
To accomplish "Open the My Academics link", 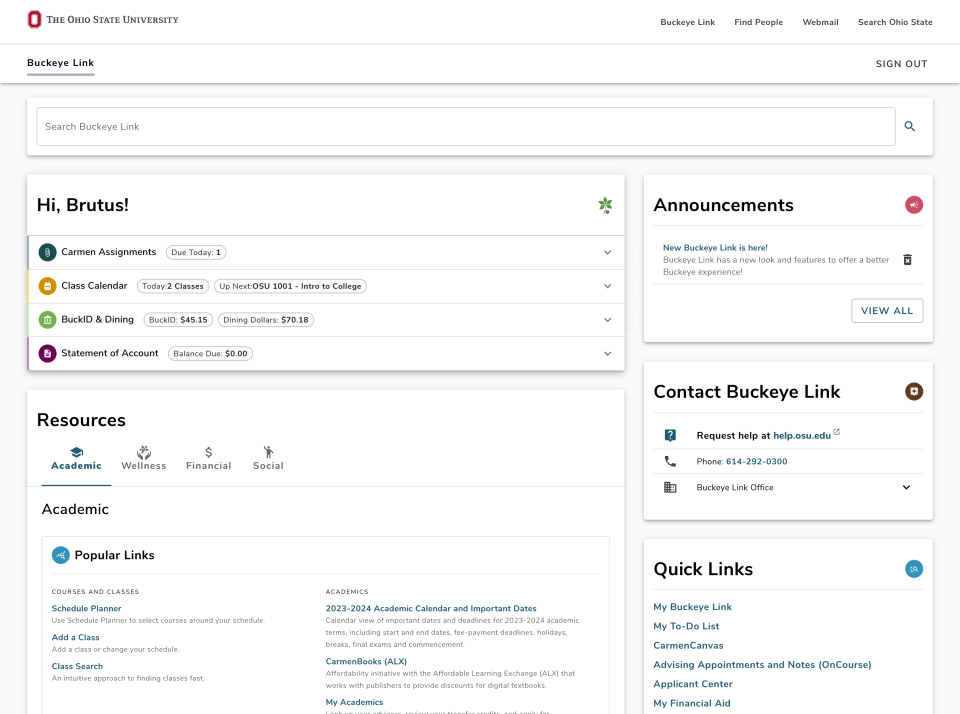I will point(354,702).
